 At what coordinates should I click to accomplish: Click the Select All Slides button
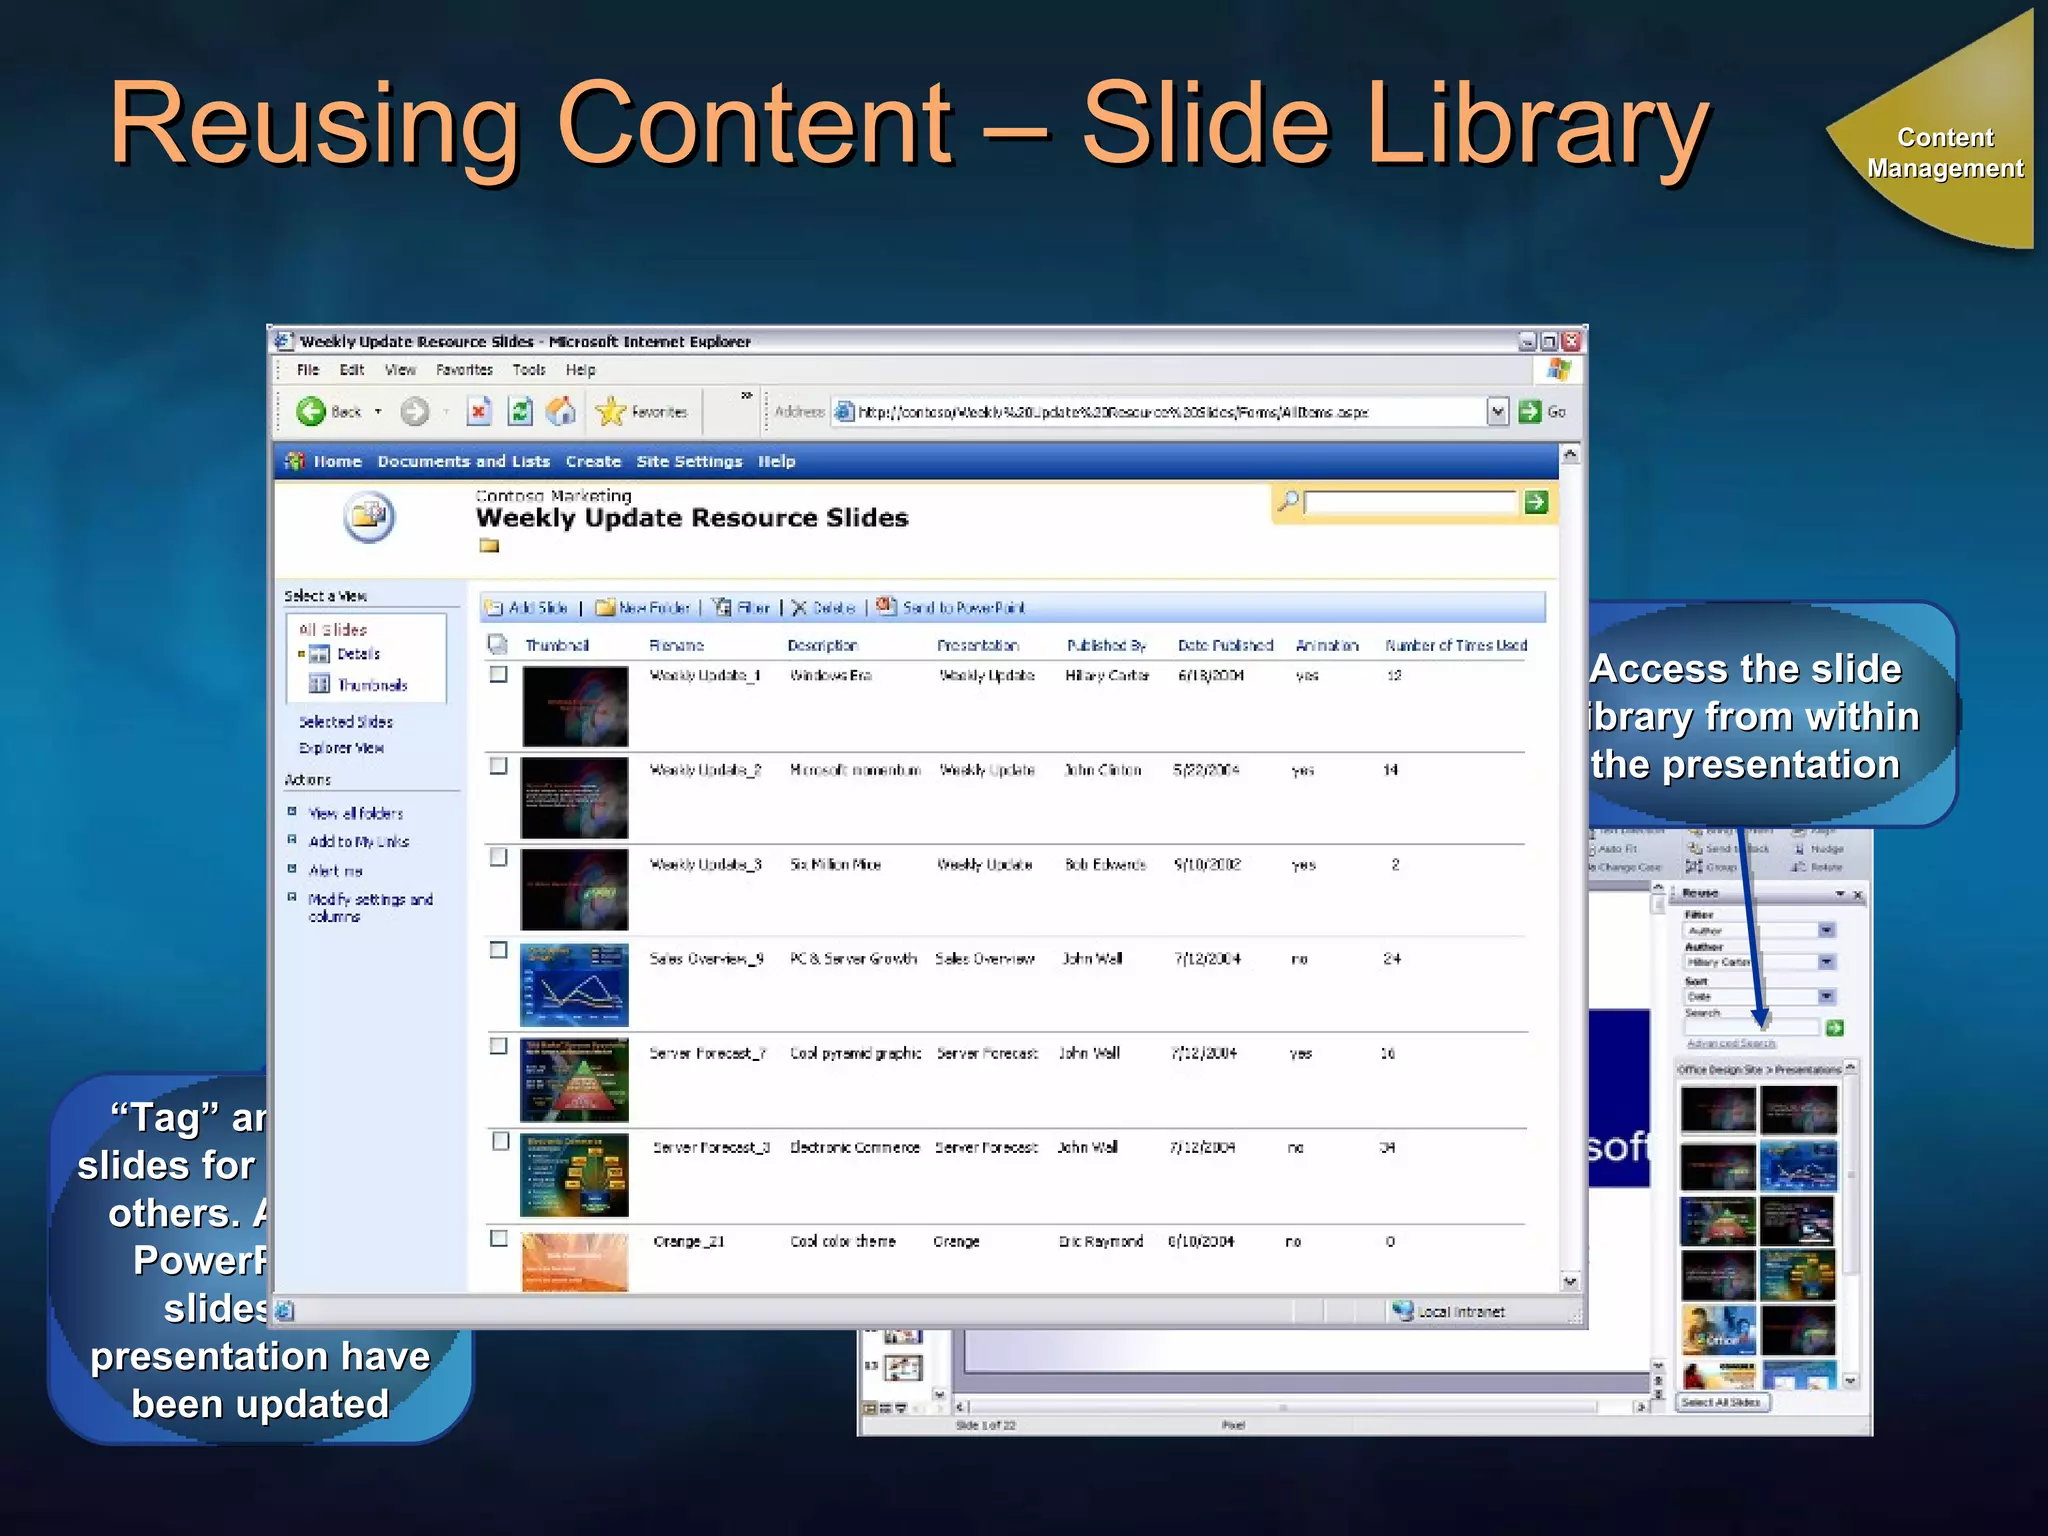[1721, 1402]
